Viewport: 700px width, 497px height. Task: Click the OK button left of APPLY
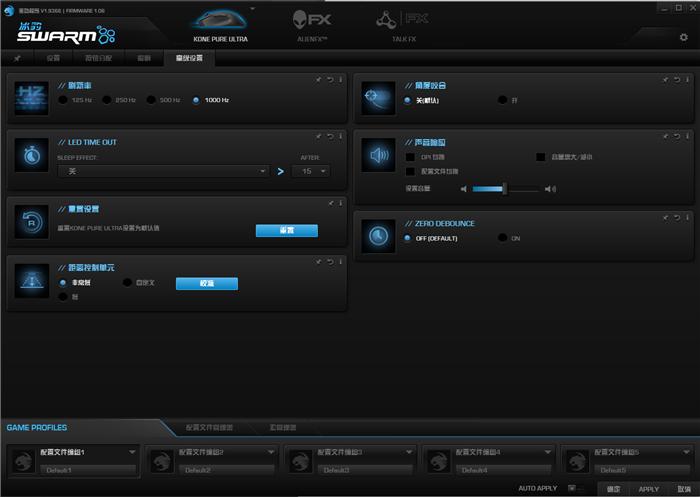pyautogui.click(x=613, y=489)
